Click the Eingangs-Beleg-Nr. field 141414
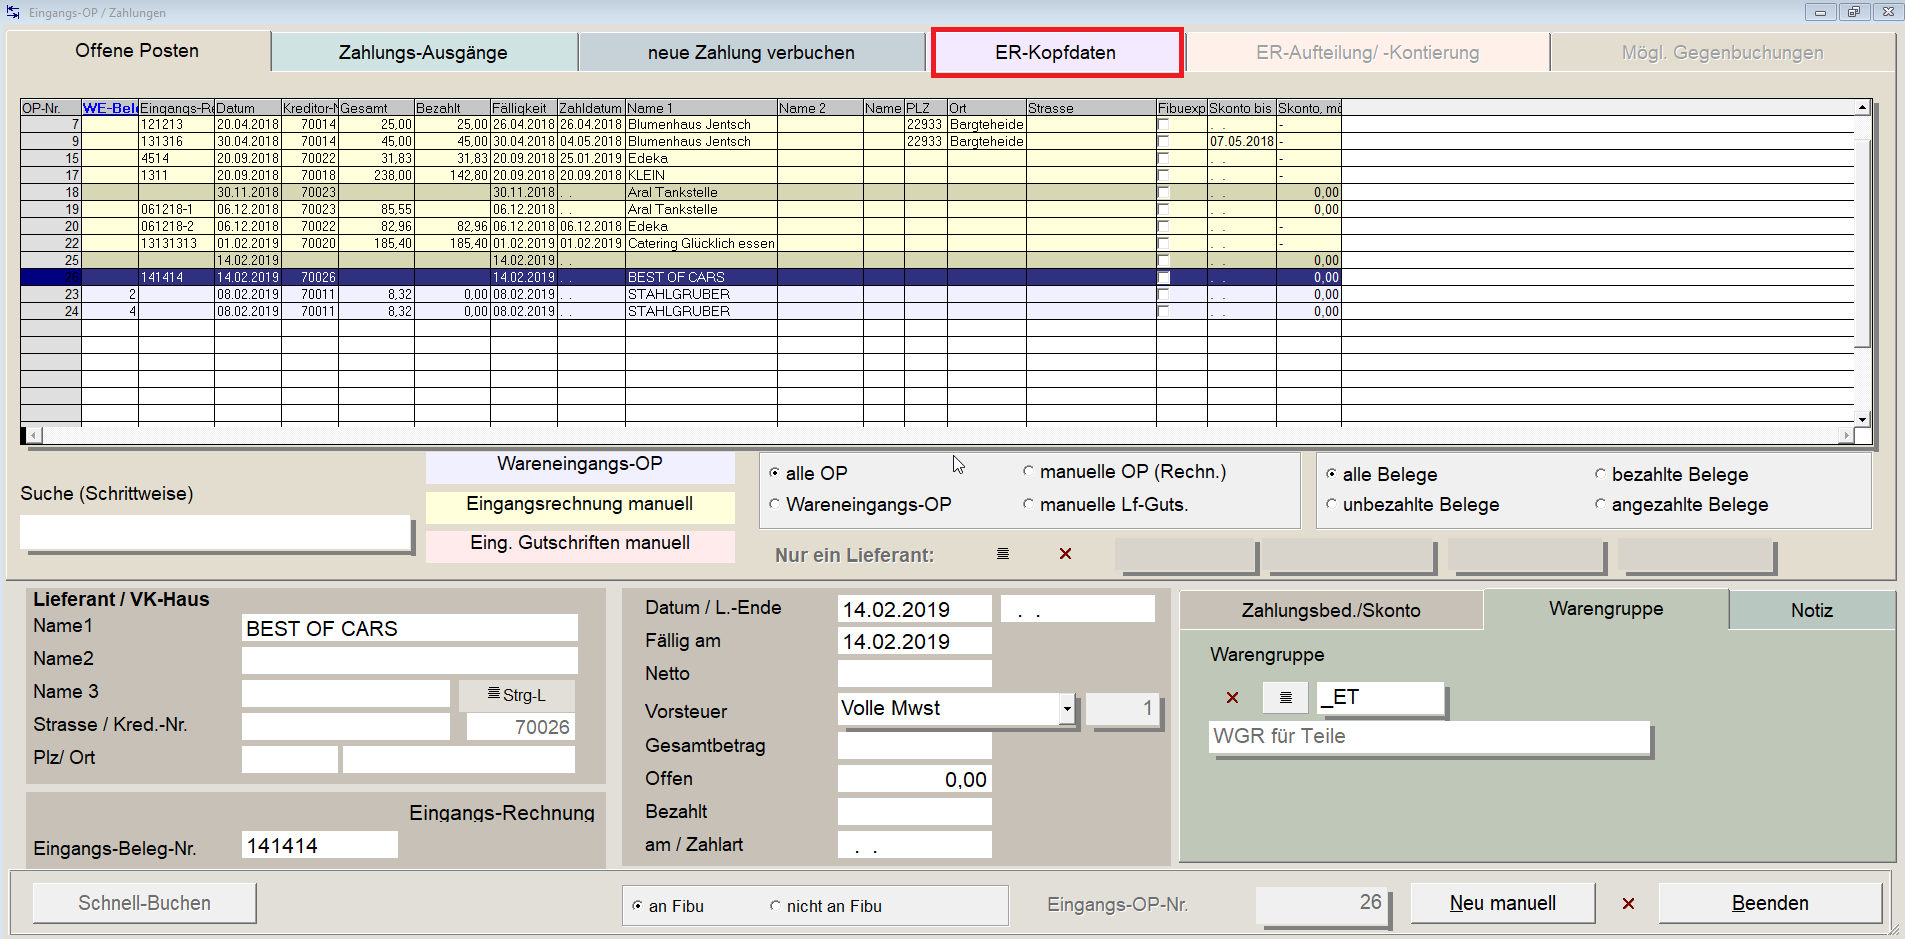Screen dimensions: 1905x939 tap(320, 845)
